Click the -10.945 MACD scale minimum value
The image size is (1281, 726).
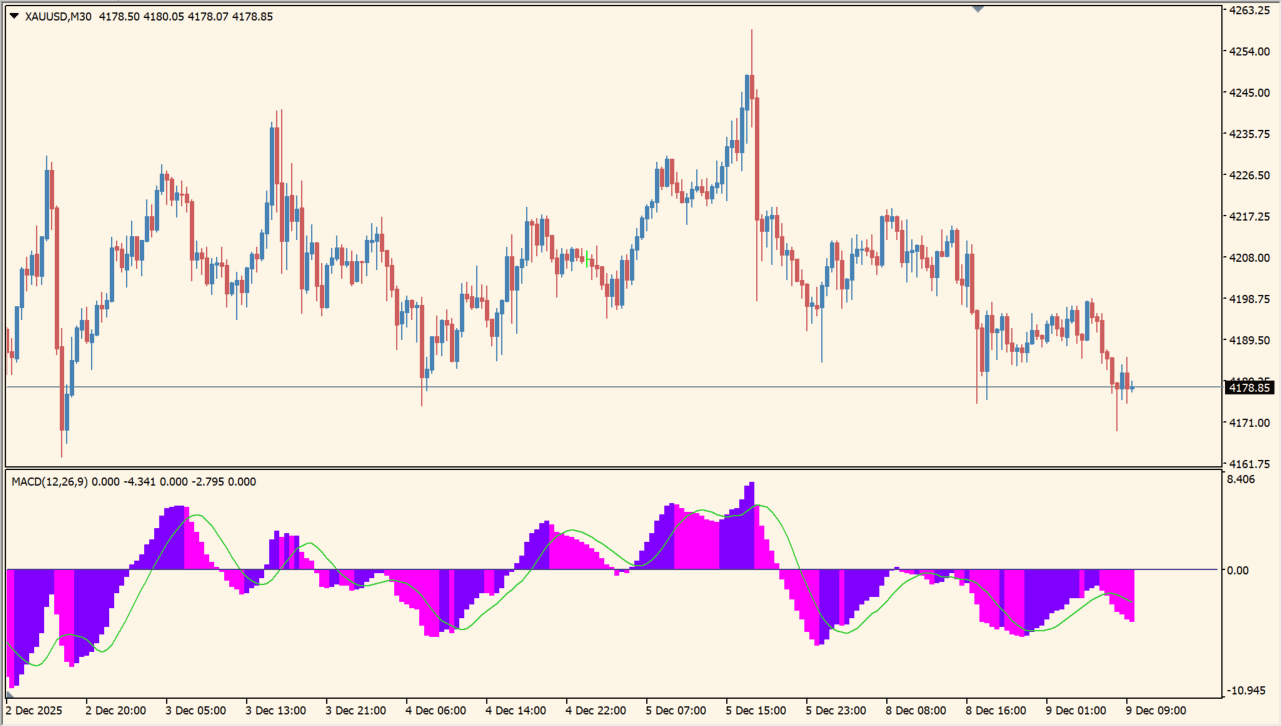pyautogui.click(x=1245, y=691)
